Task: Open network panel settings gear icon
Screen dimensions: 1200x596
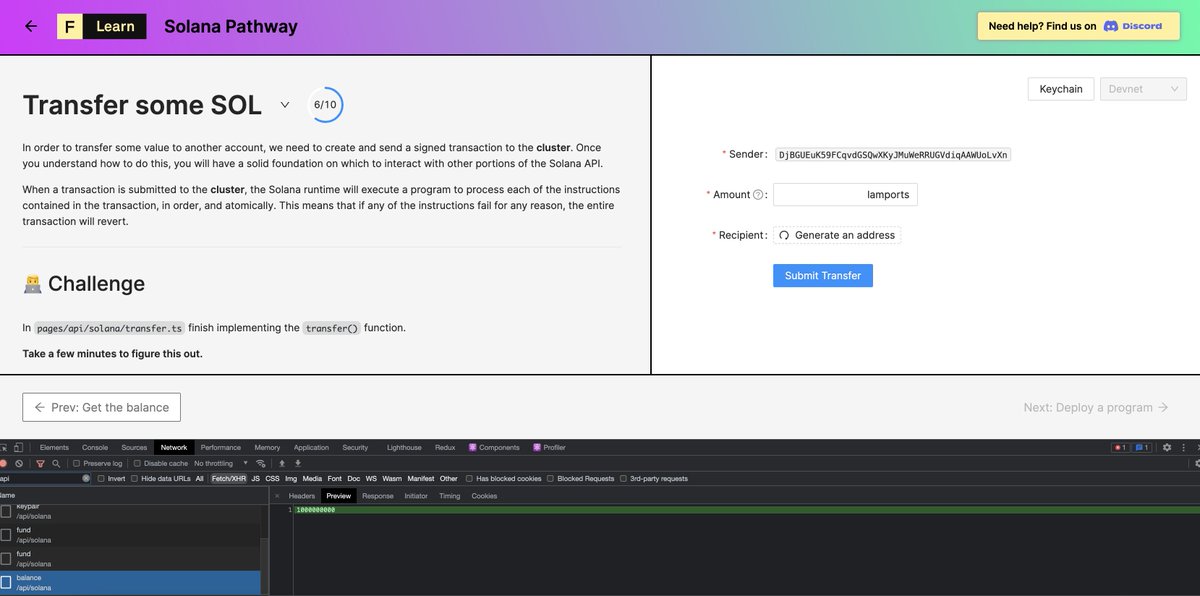Action: (x=1196, y=463)
